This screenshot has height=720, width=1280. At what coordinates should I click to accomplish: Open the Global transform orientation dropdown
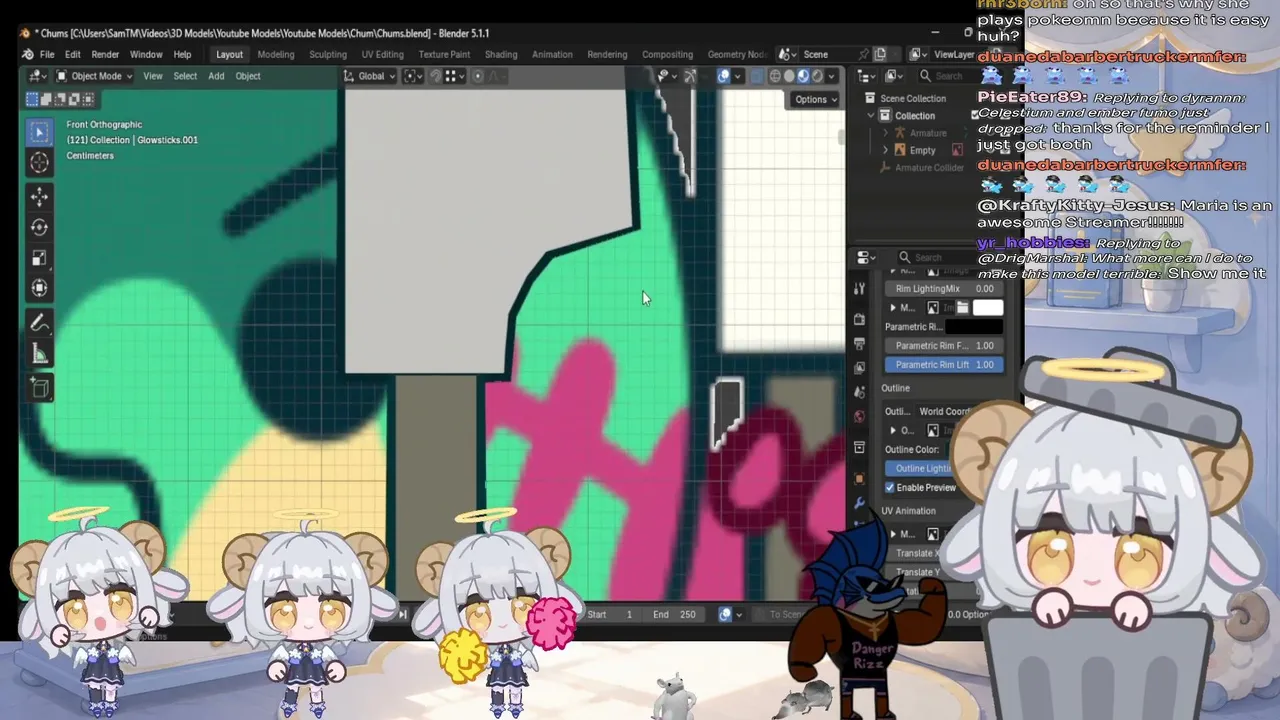(x=370, y=76)
